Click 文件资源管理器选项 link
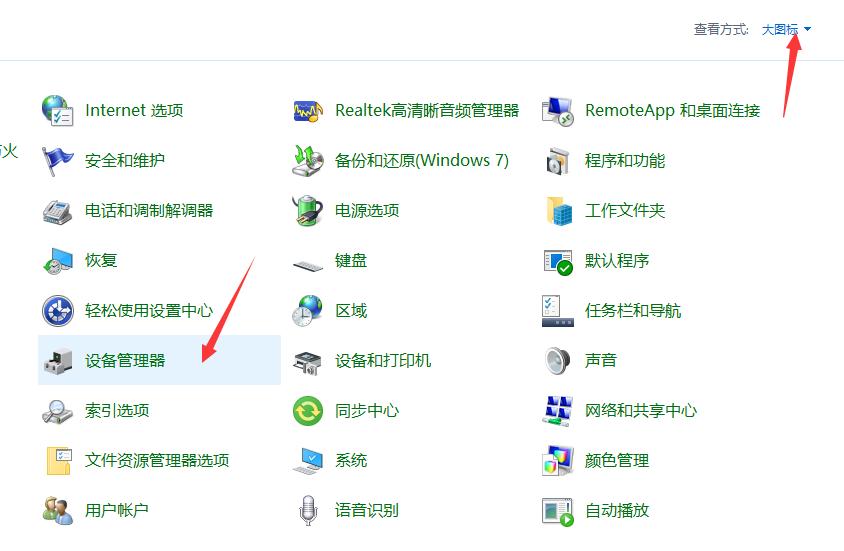The image size is (844, 551). (157, 461)
